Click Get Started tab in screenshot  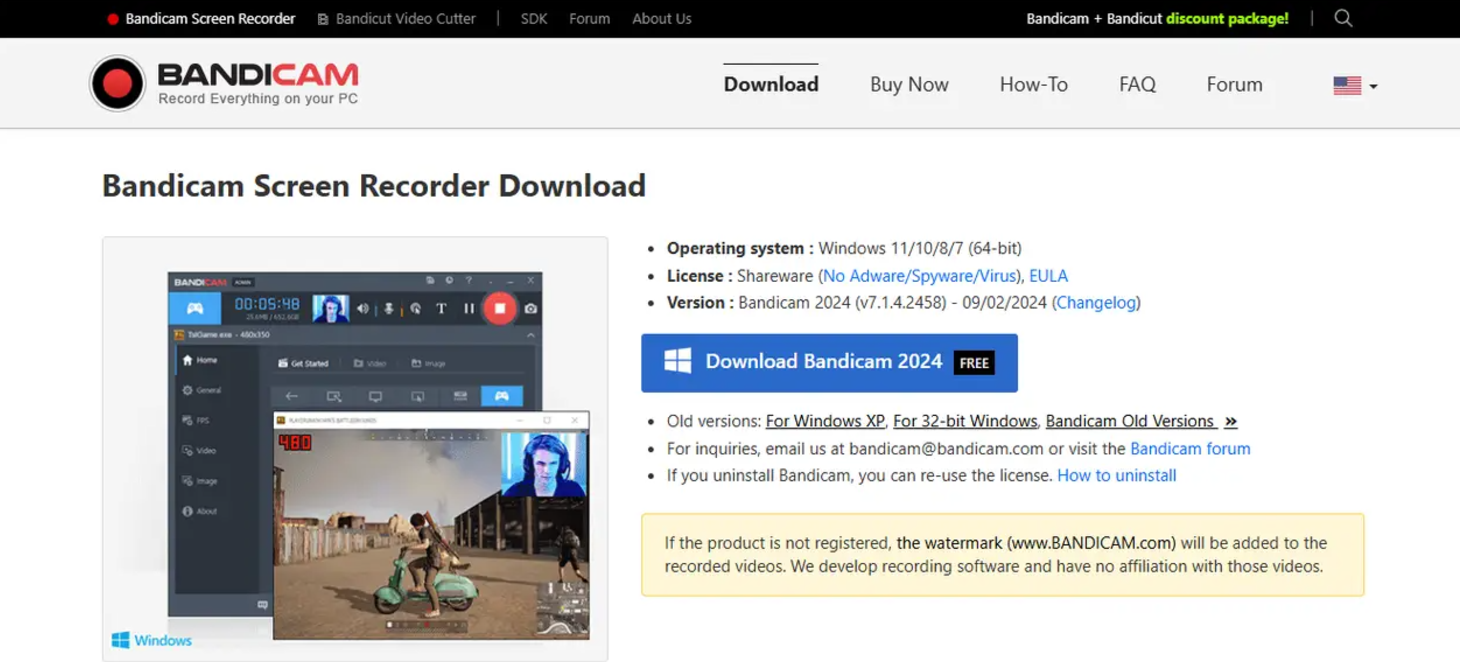[303, 364]
